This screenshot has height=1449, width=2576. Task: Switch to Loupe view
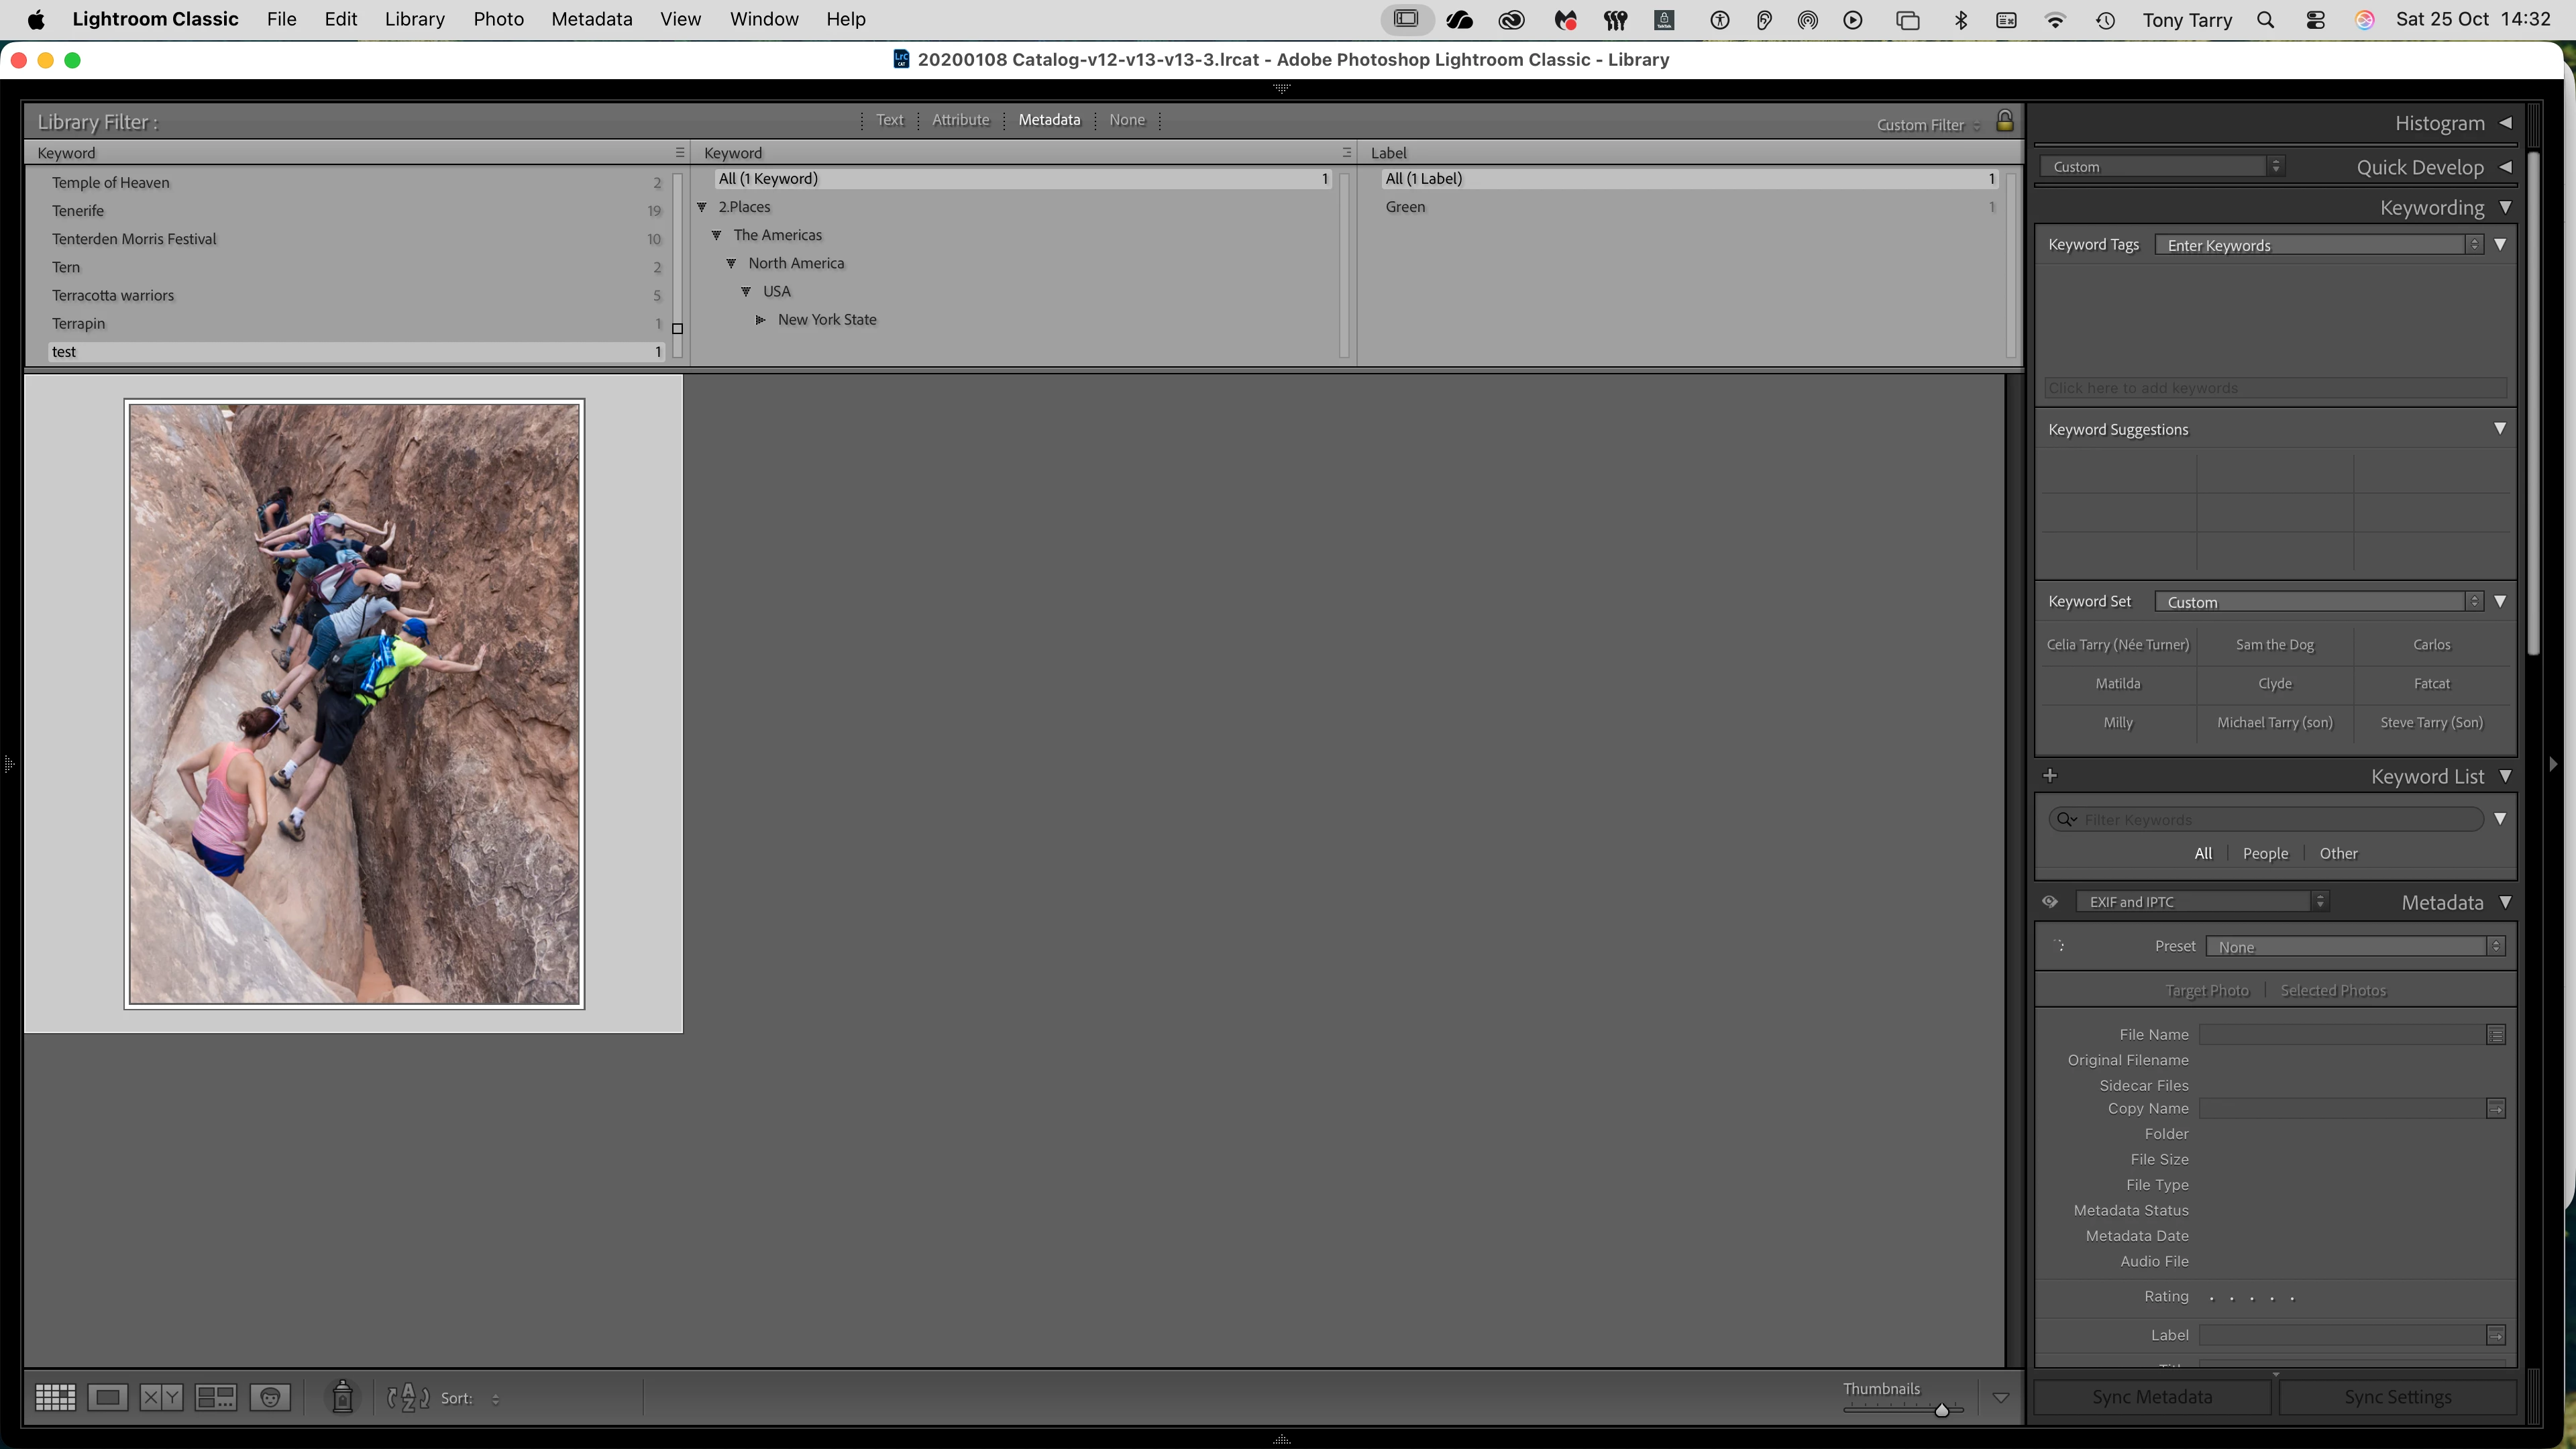tap(107, 1397)
